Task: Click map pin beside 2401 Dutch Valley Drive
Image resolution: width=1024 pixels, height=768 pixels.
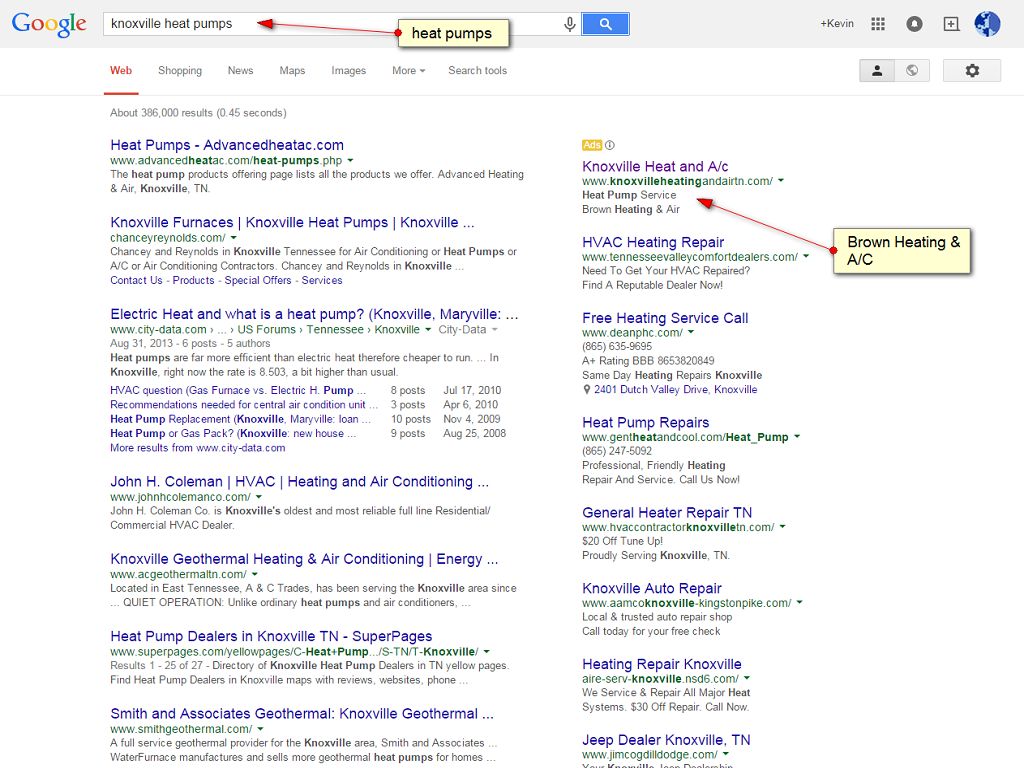Action: [586, 389]
